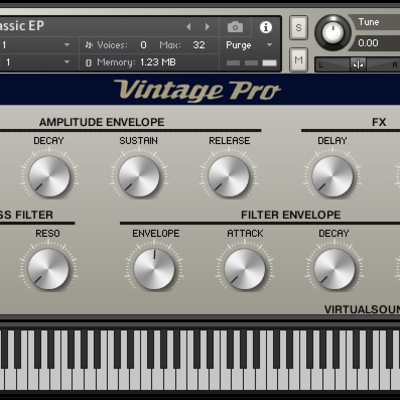
Task: Click the Voices note icon
Action: click(88, 45)
